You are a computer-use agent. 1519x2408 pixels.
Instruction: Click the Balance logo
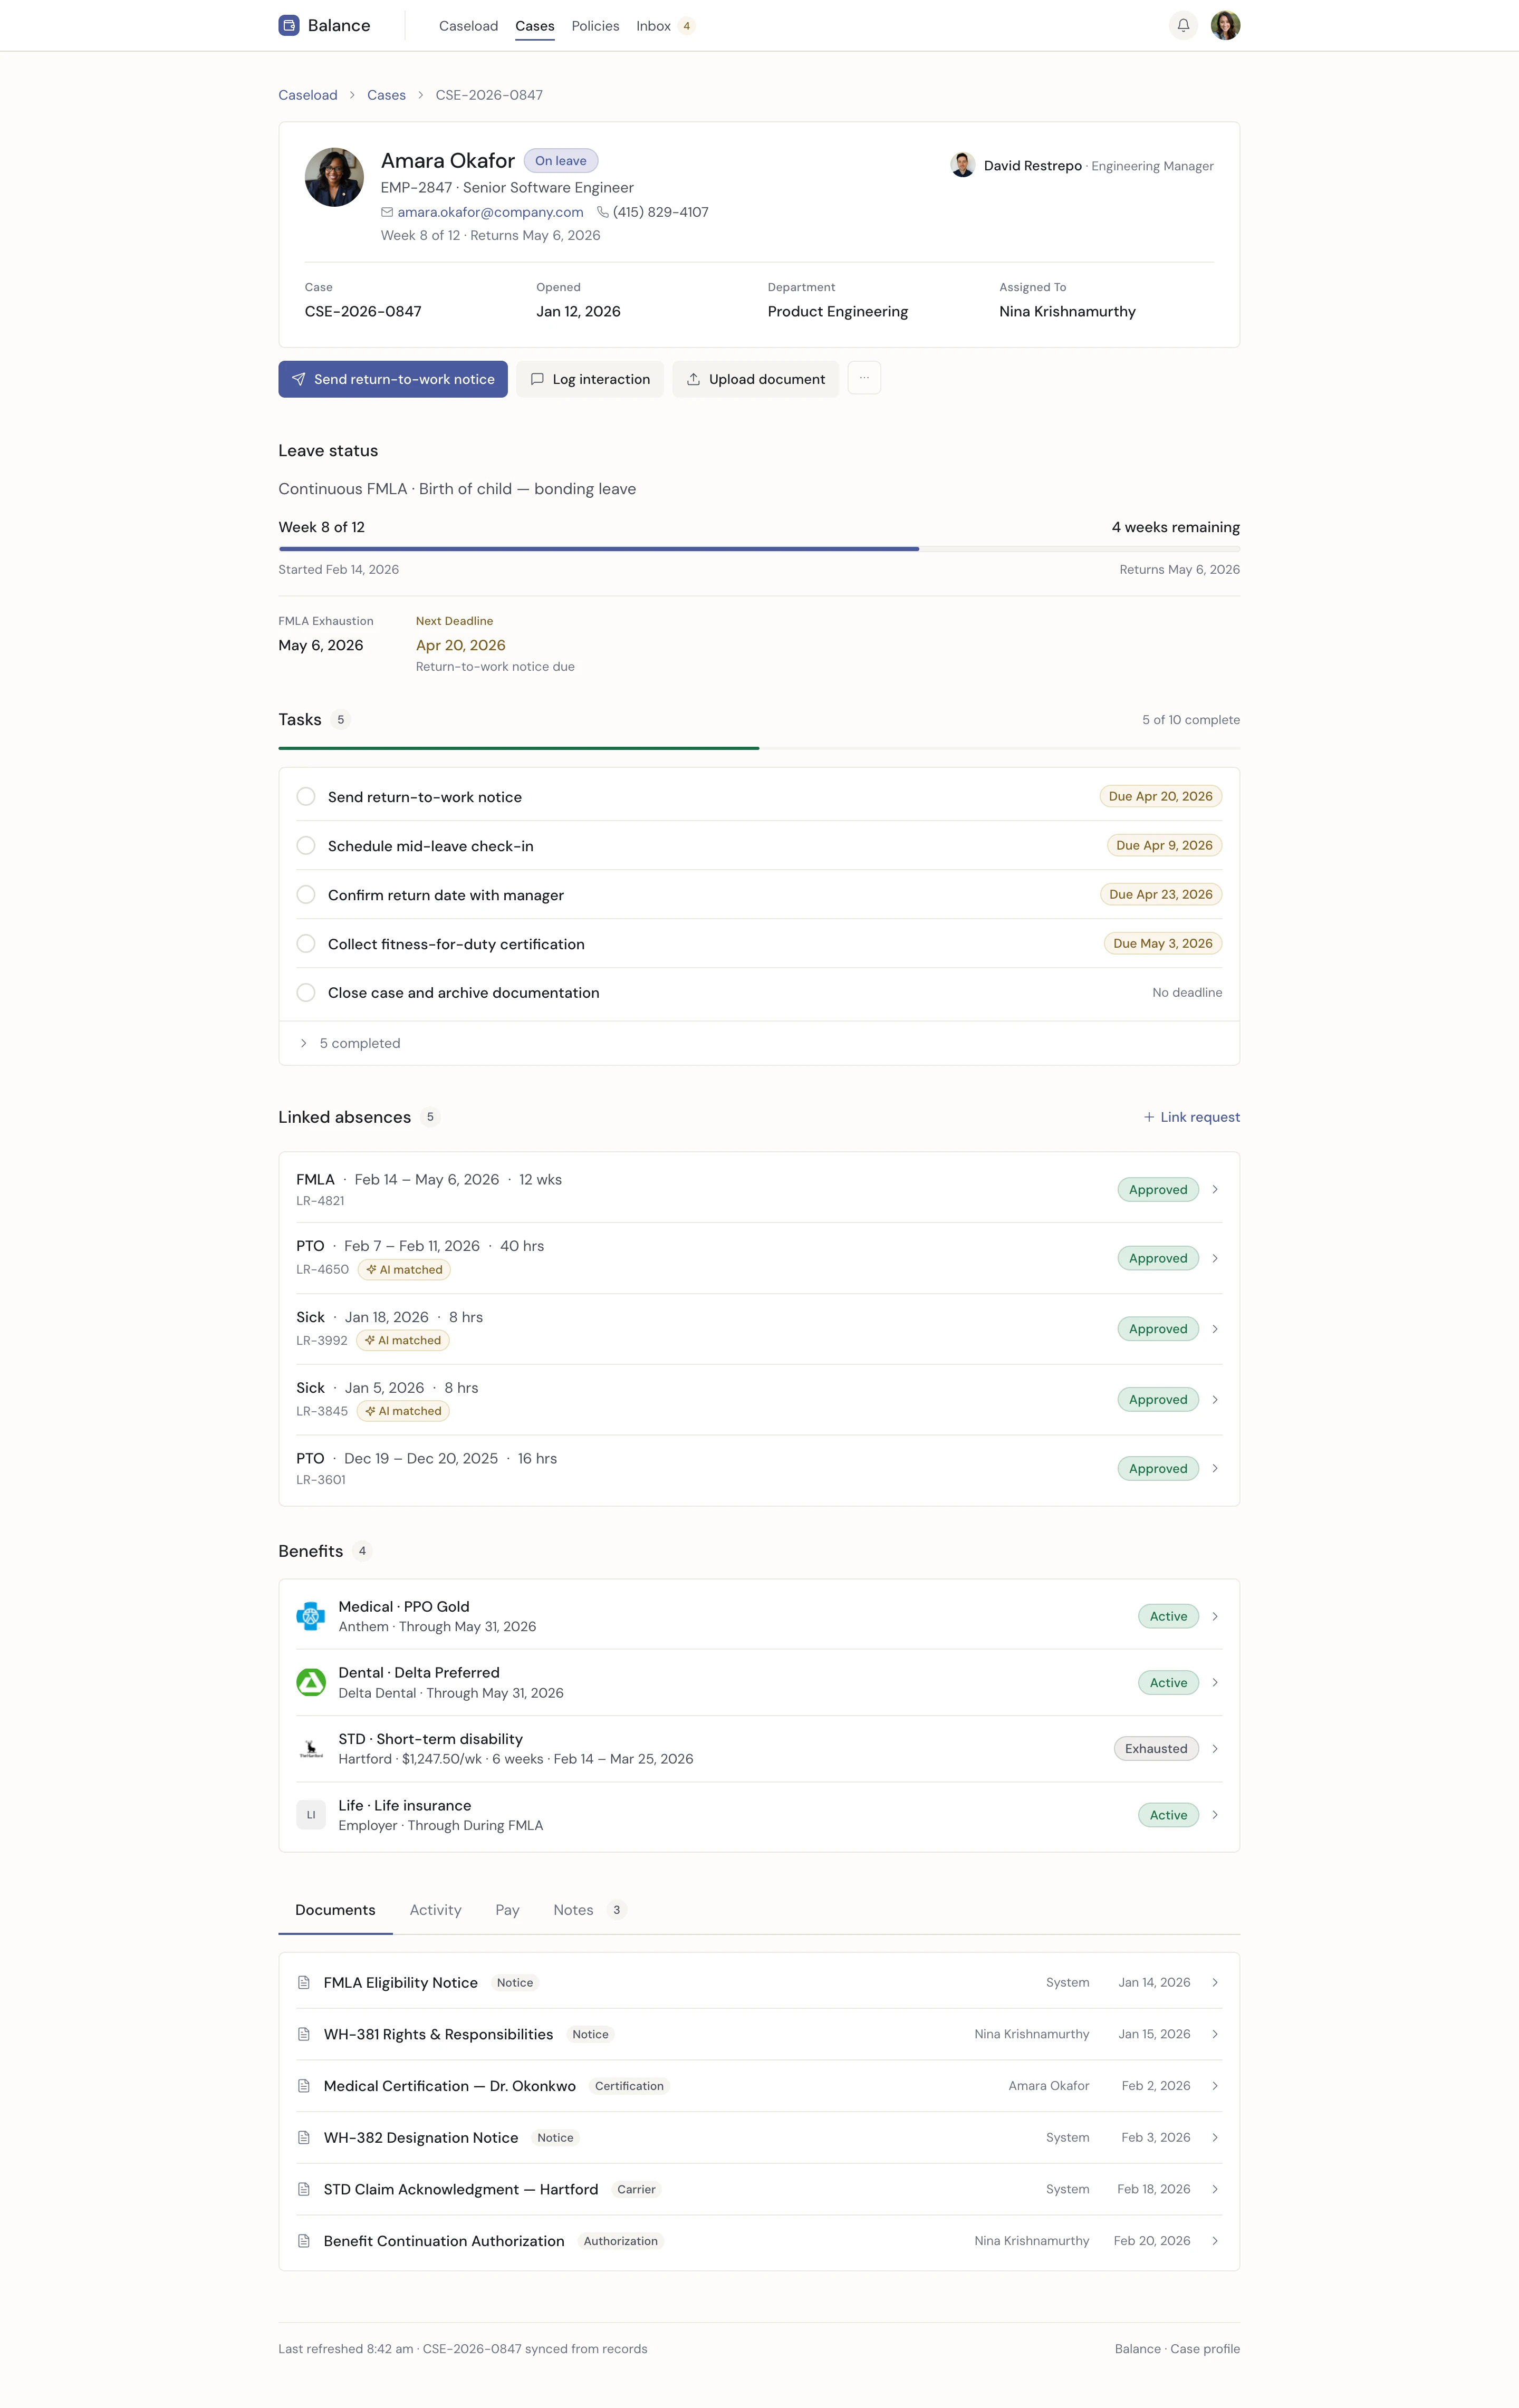coord(323,25)
